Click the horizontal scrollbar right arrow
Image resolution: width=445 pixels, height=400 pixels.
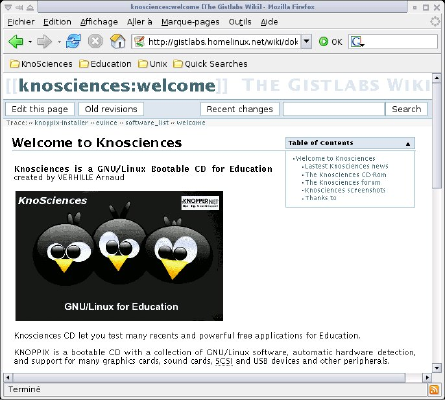(427, 378)
